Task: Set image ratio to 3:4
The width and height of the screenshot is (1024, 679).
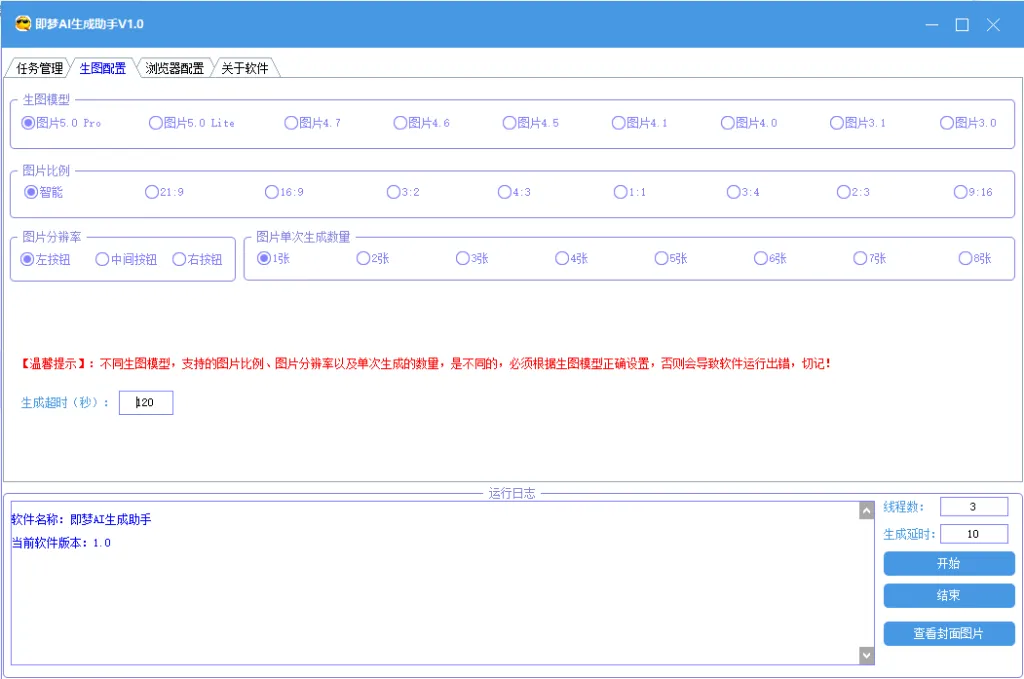Action: (743, 192)
